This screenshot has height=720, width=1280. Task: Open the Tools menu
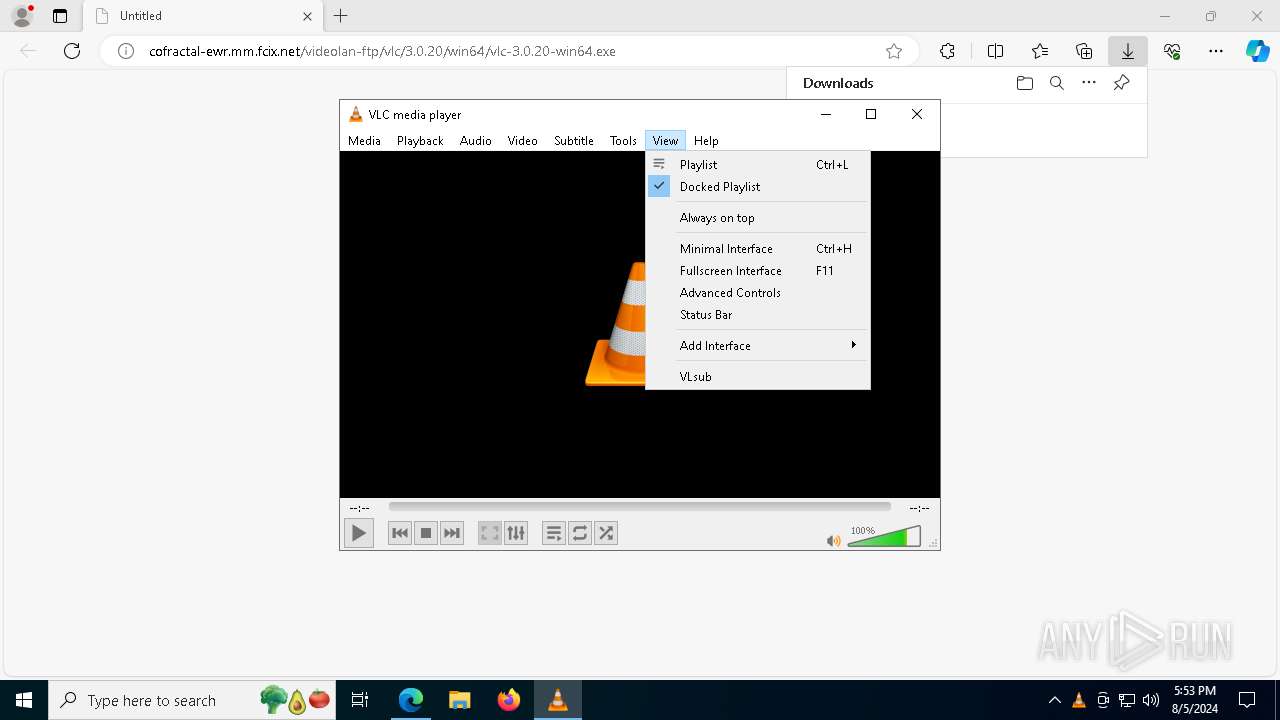[623, 141]
